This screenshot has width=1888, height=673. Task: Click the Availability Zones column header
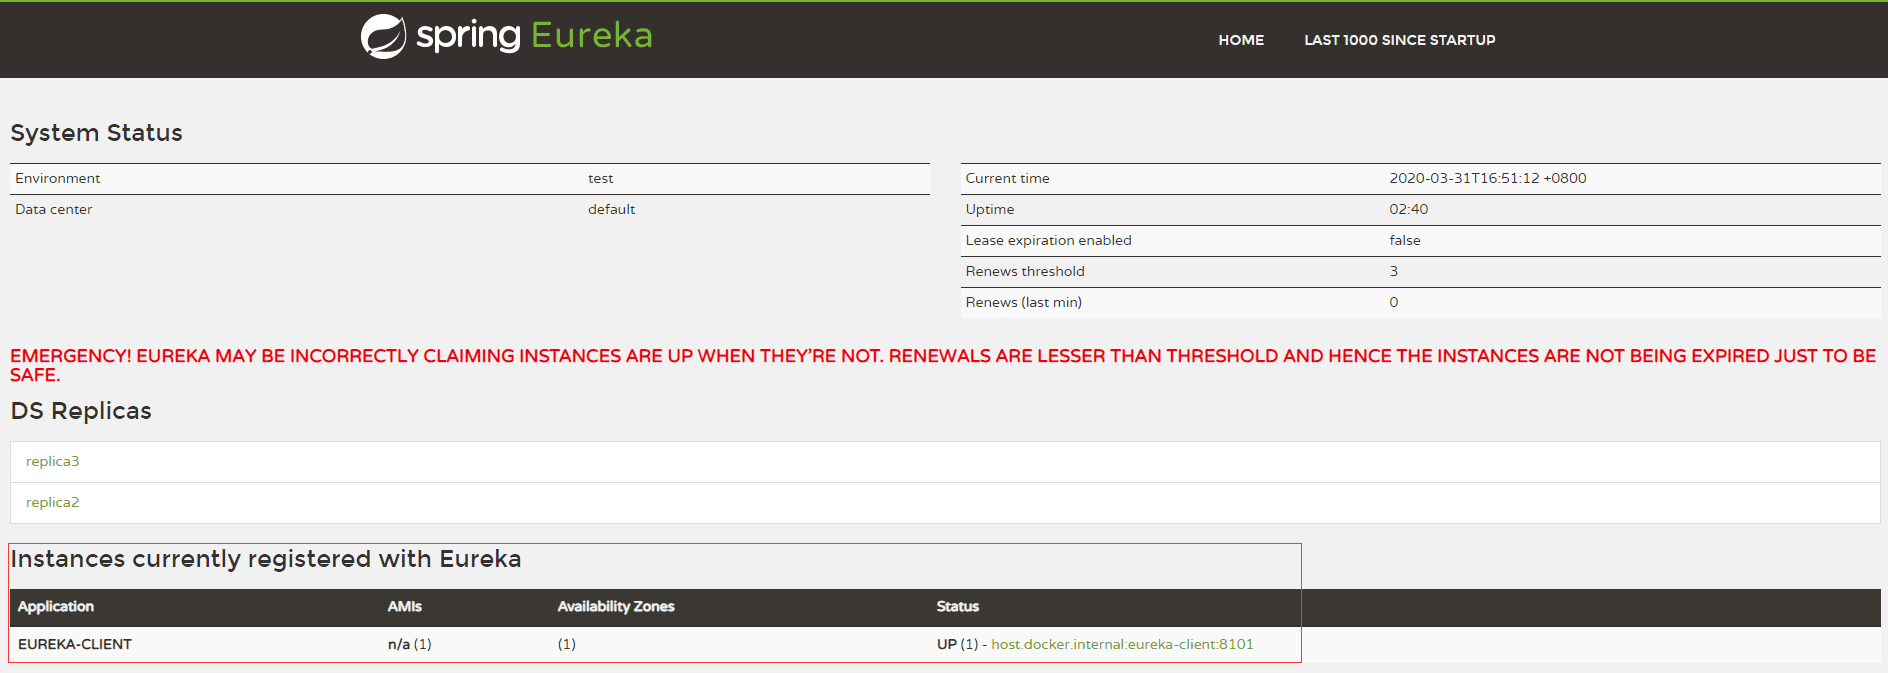(x=616, y=606)
